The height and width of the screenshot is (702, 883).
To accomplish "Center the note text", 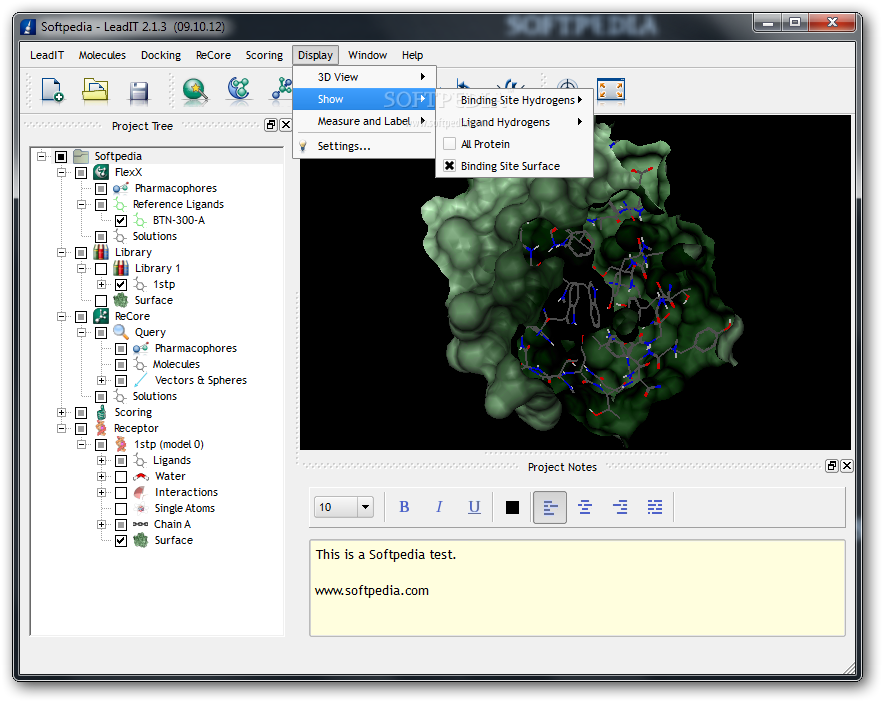I will coord(585,507).
